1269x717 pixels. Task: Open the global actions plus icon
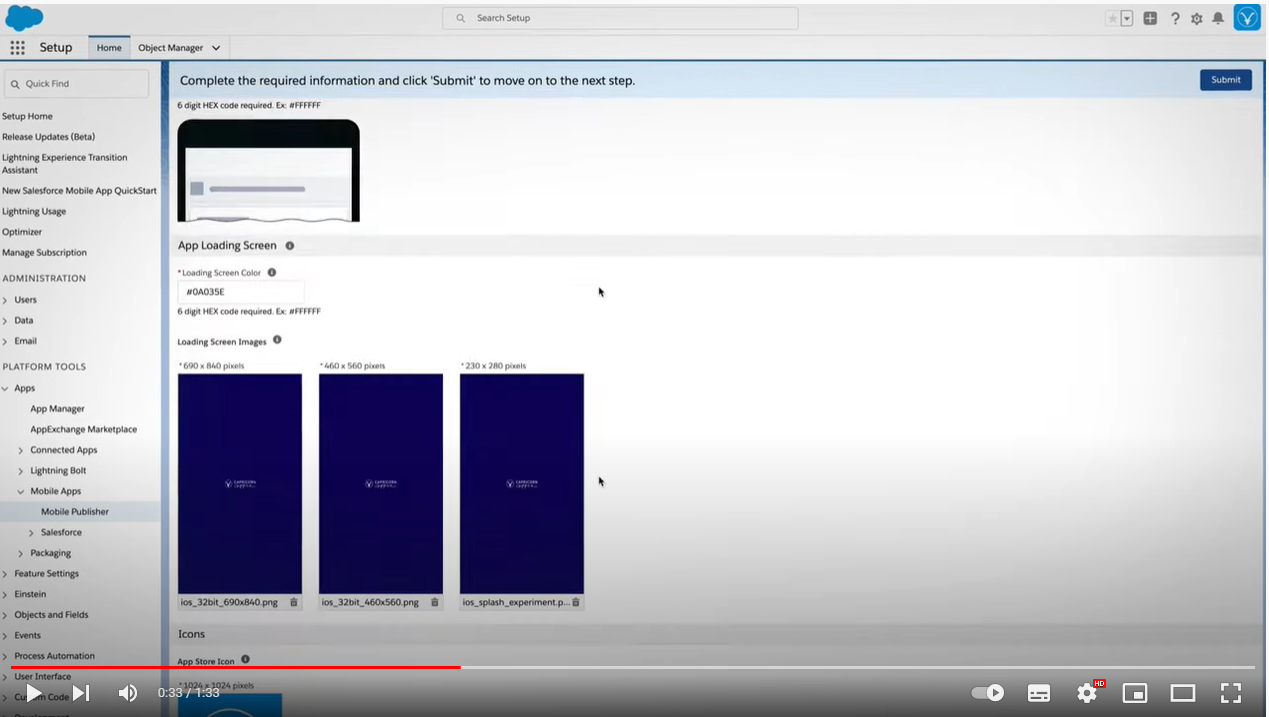[x=1150, y=18]
